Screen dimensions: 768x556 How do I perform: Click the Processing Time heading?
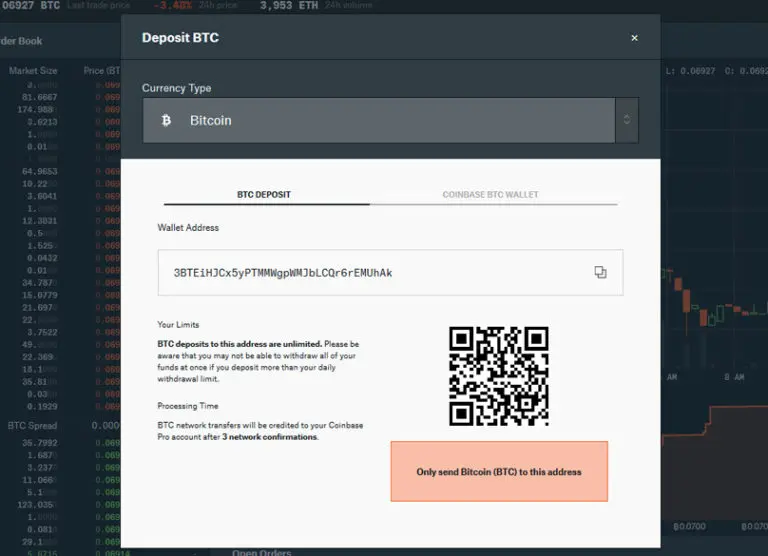tap(188, 406)
